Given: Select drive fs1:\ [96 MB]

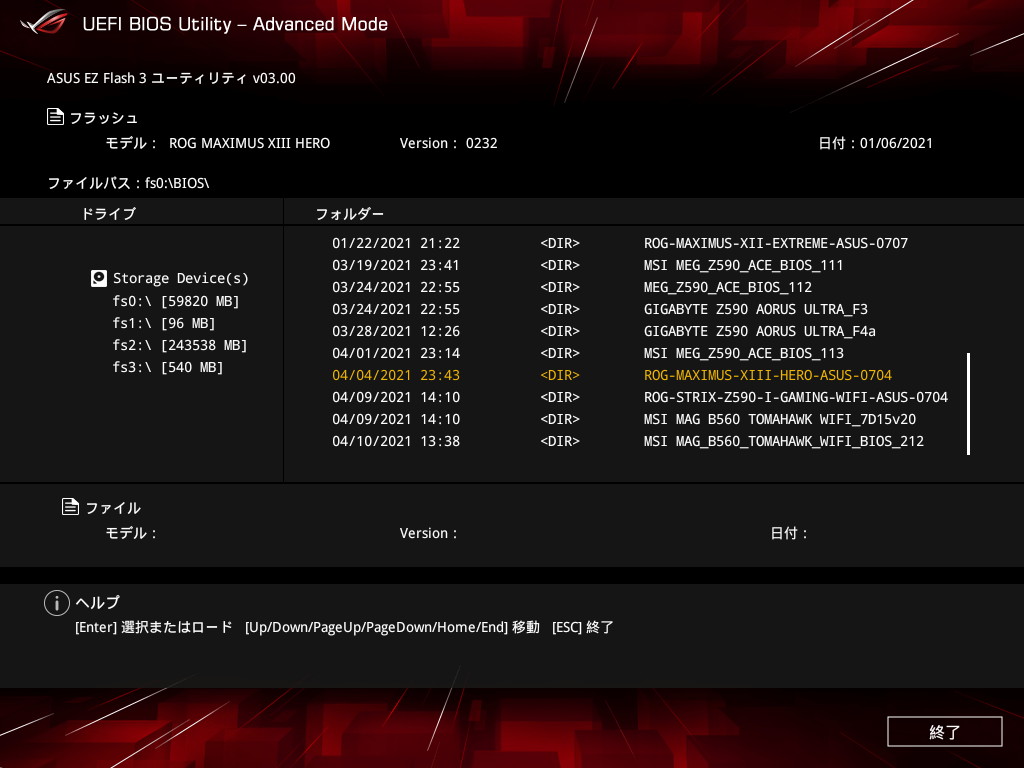Looking at the screenshot, I should 163,323.
